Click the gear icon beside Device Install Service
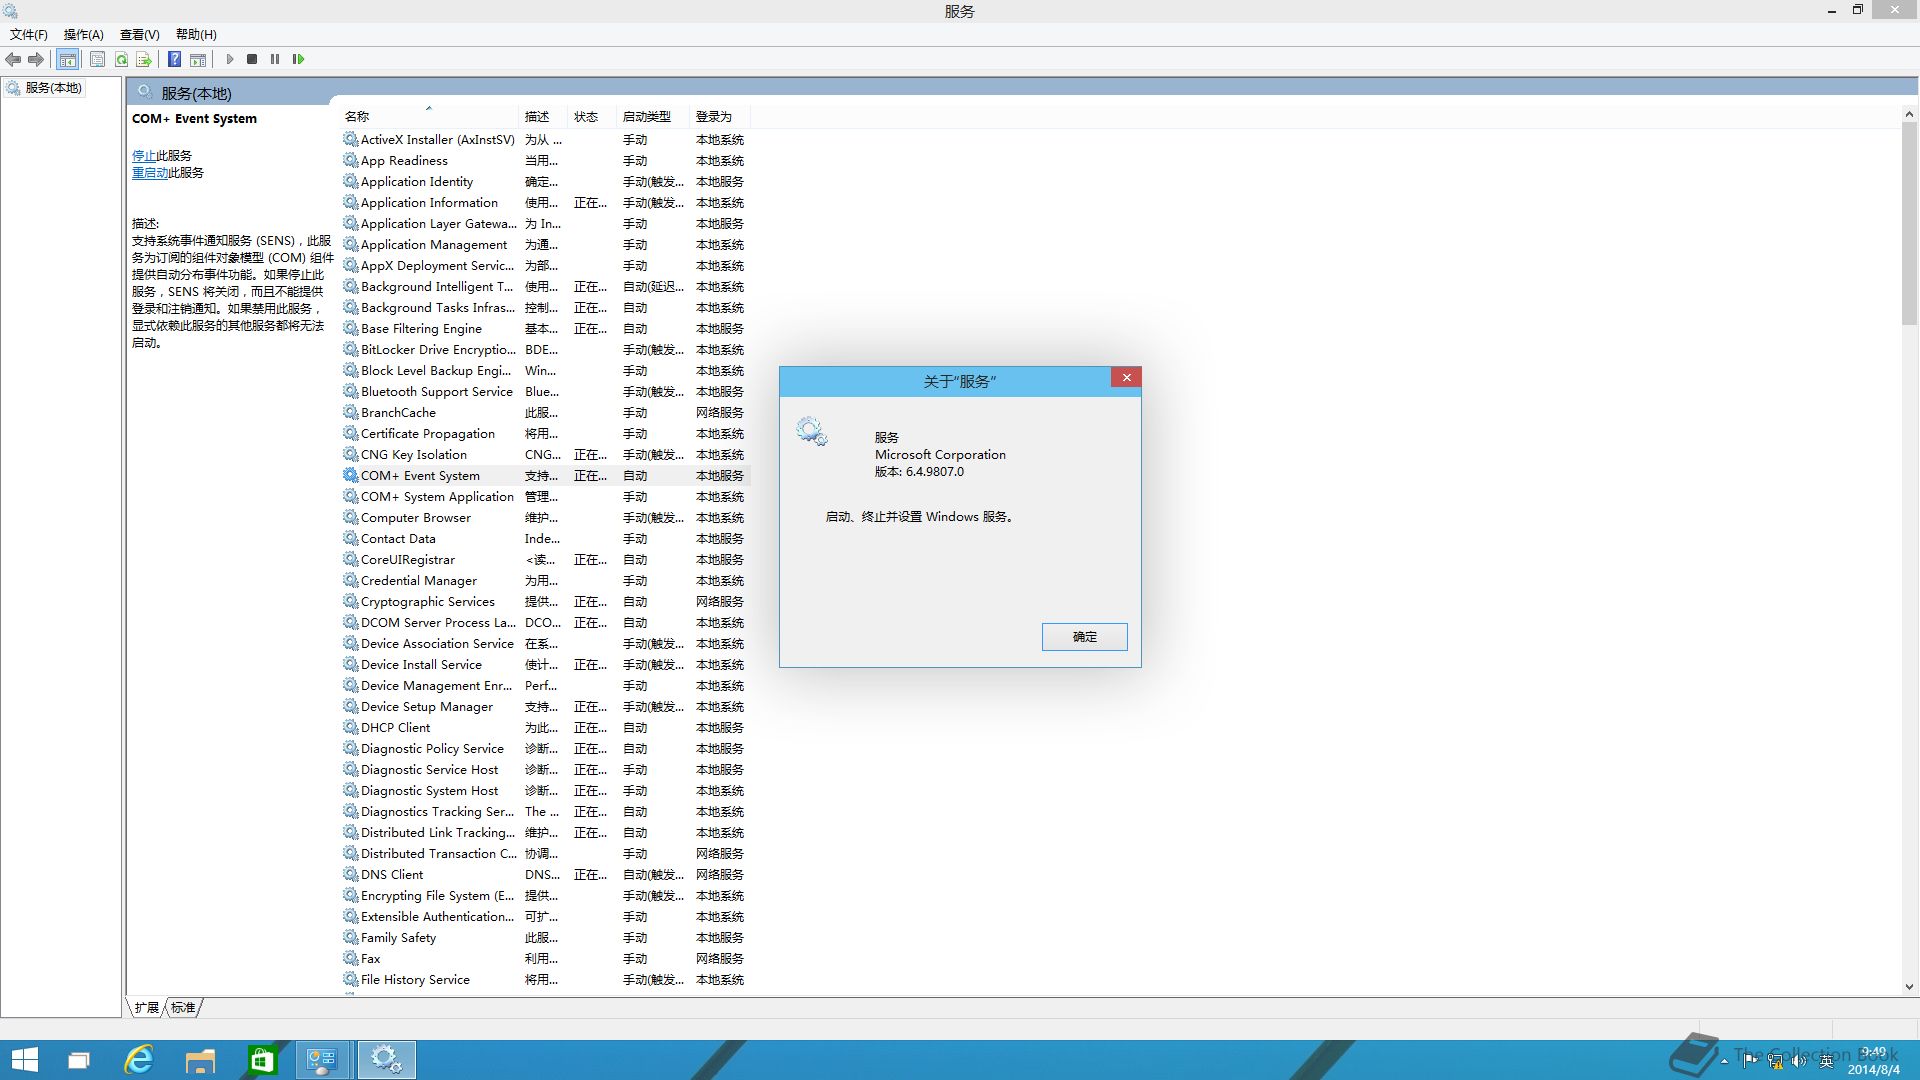 (x=350, y=664)
